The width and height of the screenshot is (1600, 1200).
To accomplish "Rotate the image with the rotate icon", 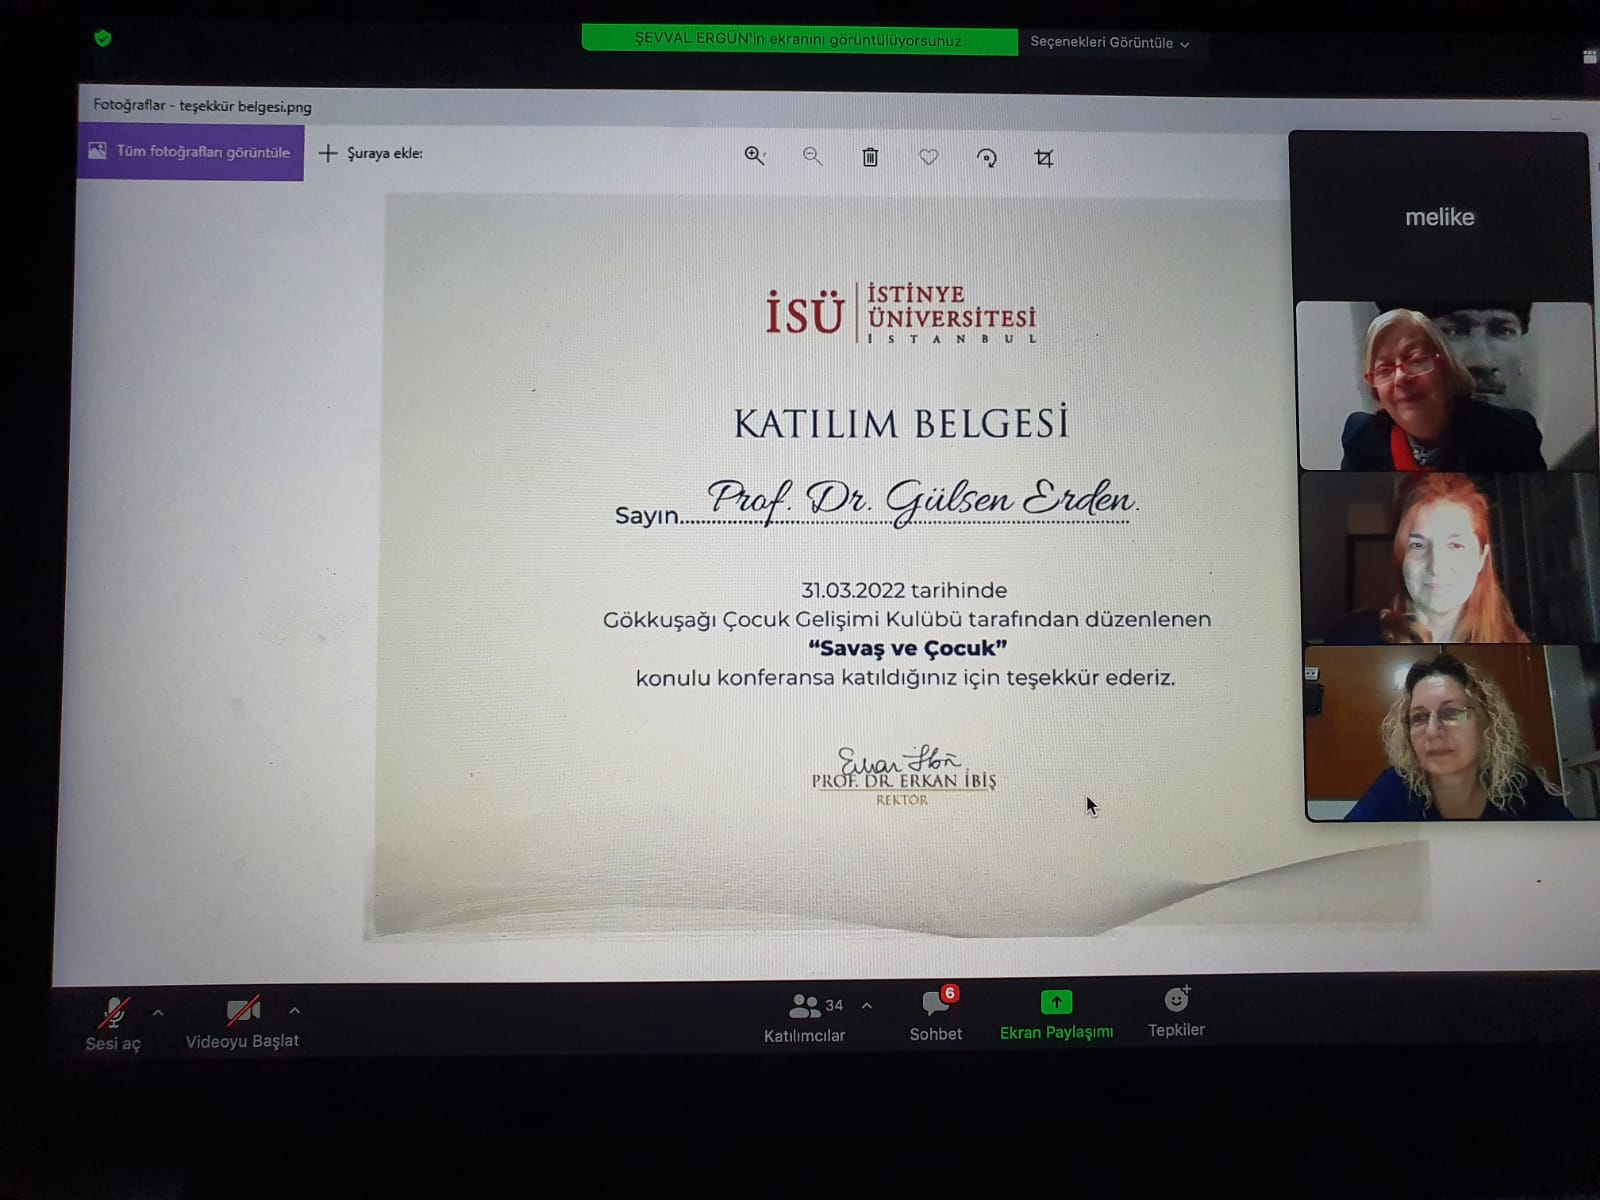I will tap(986, 158).
